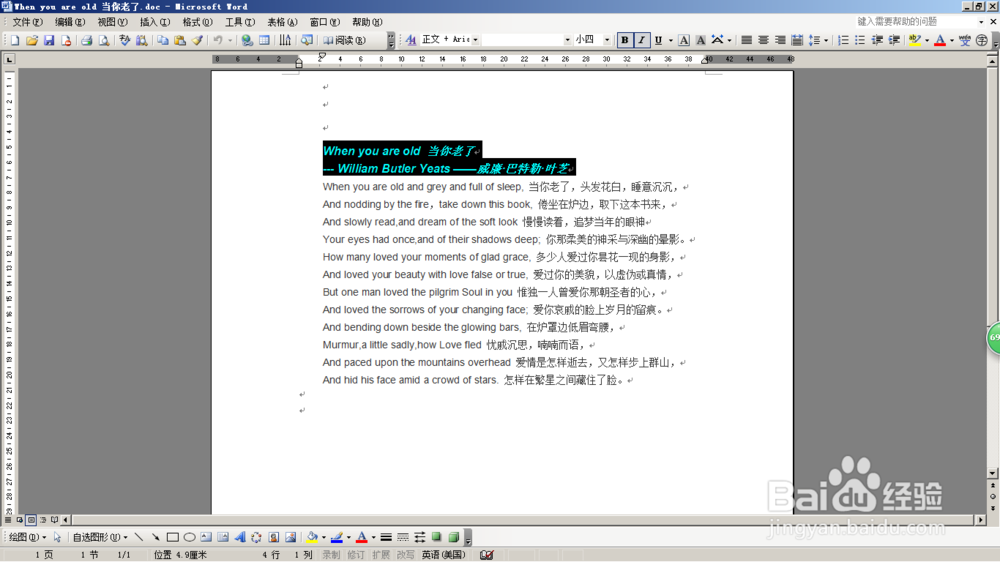Run the spelling and grammar check
The height and width of the screenshot is (562, 1000).
coord(124,40)
